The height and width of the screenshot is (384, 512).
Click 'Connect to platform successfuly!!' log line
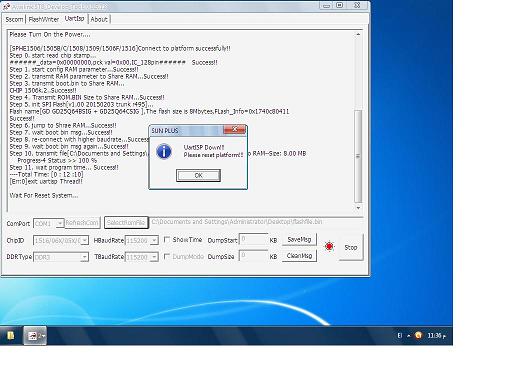(x=120, y=48)
